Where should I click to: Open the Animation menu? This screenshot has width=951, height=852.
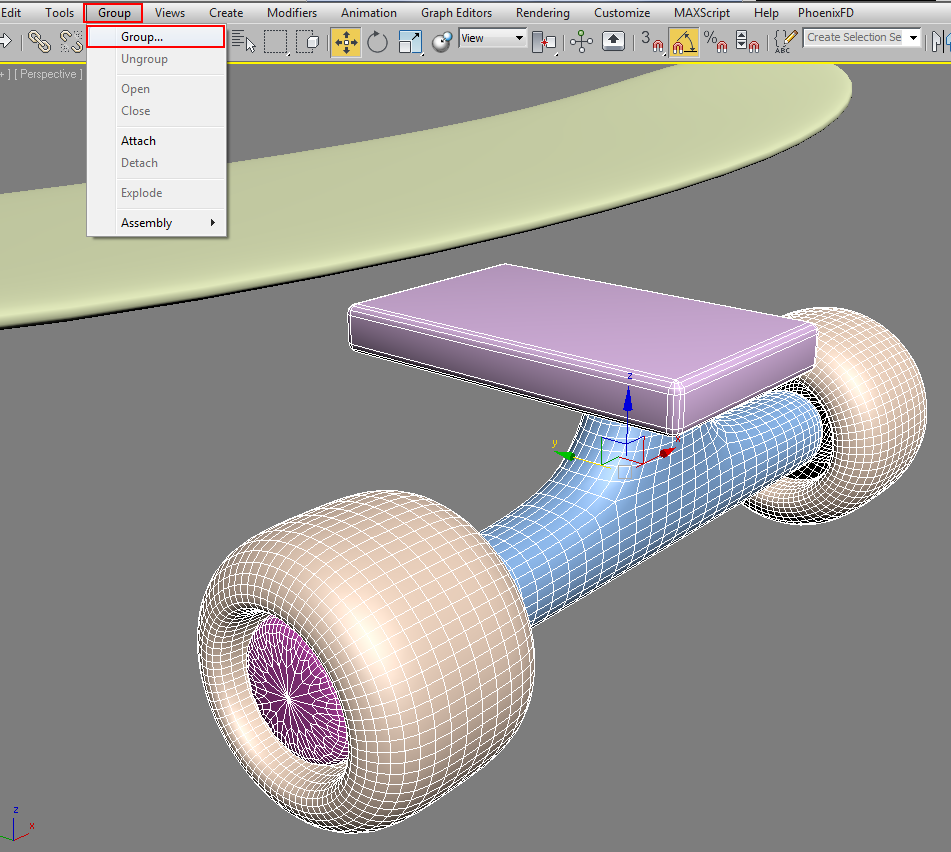click(369, 13)
